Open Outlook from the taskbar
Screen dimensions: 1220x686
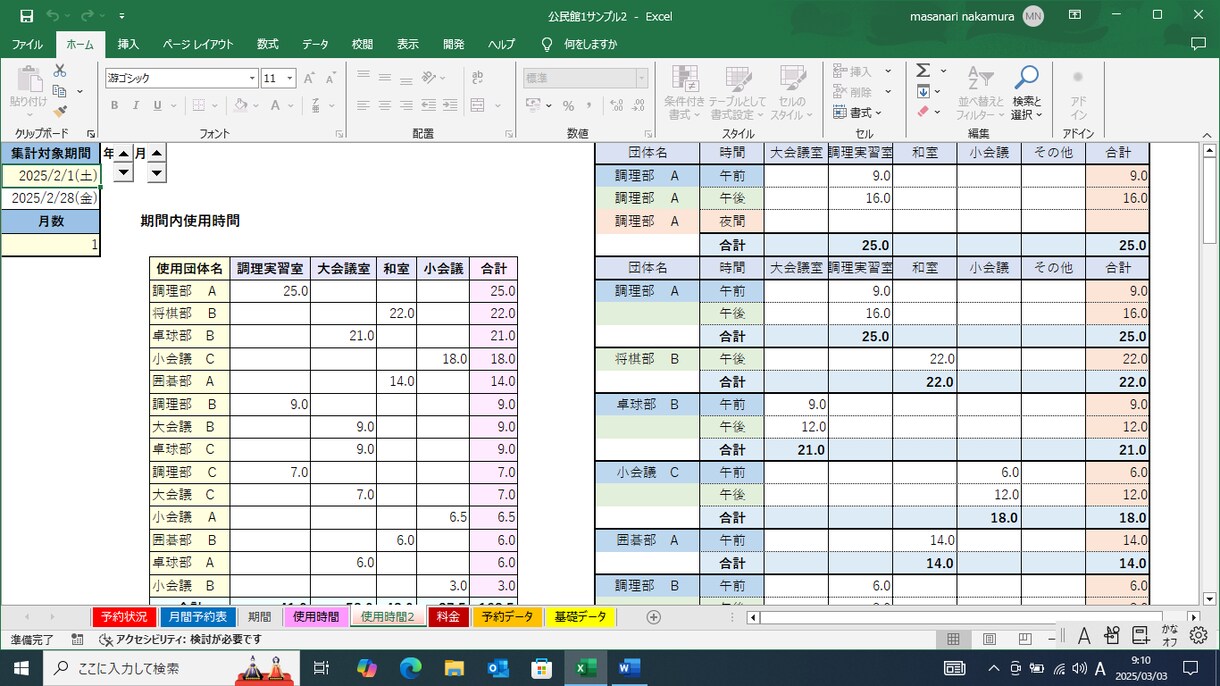[498, 668]
